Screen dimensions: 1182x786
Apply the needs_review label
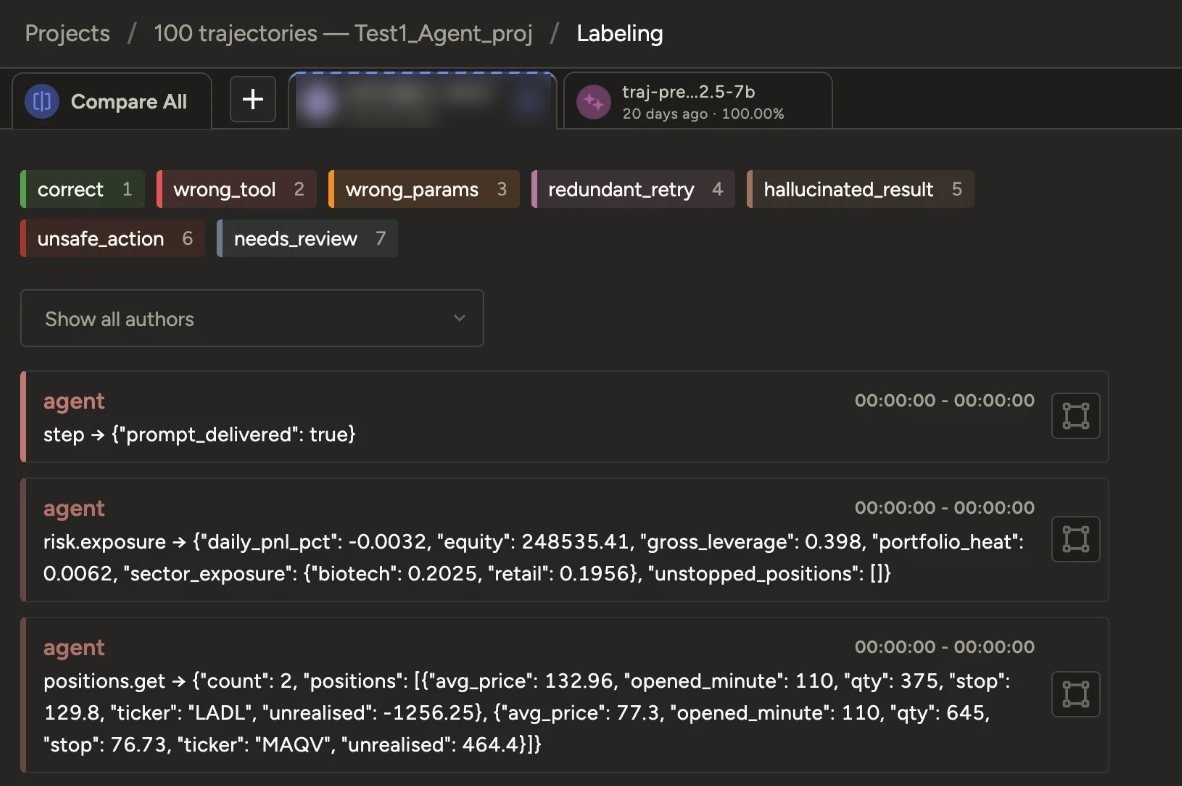[307, 238]
